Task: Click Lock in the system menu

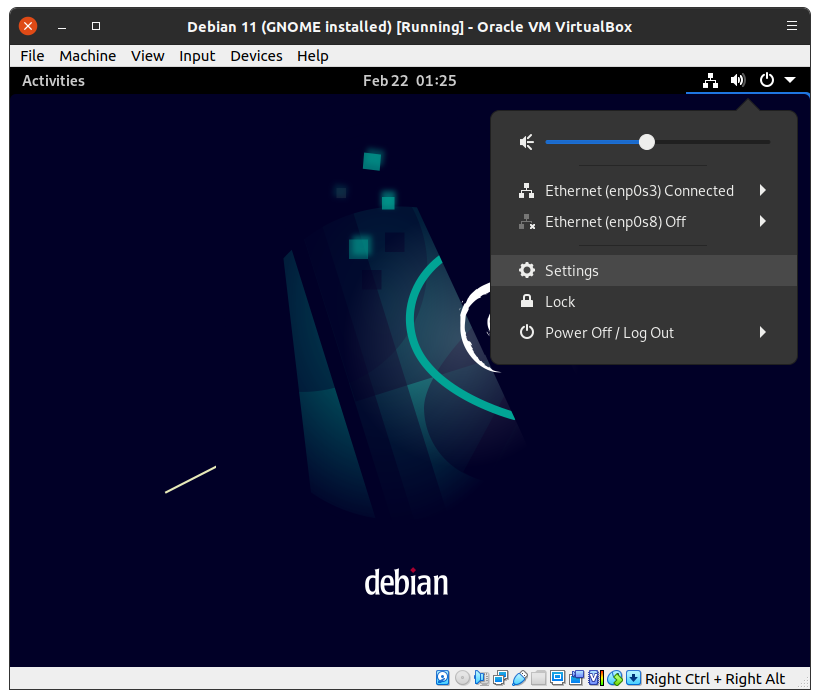Action: [x=560, y=302]
